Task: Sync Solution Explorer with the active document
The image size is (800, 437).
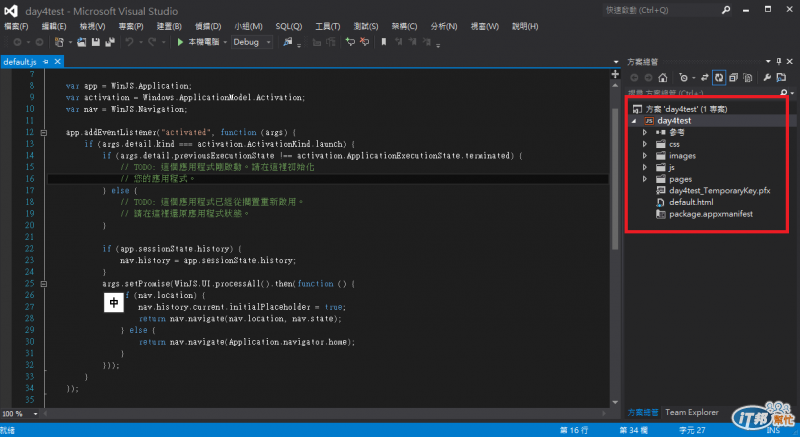Action: (x=705, y=78)
